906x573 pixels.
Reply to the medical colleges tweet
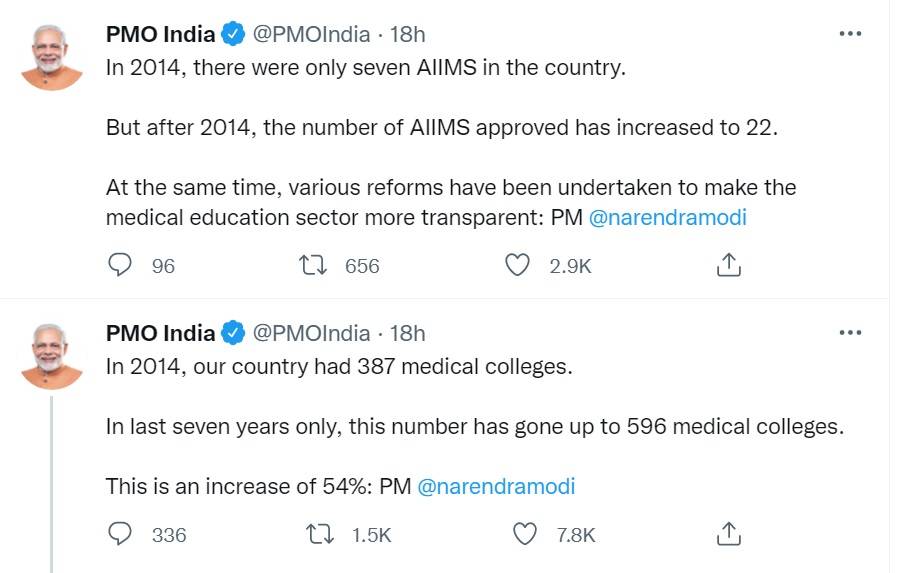(120, 534)
